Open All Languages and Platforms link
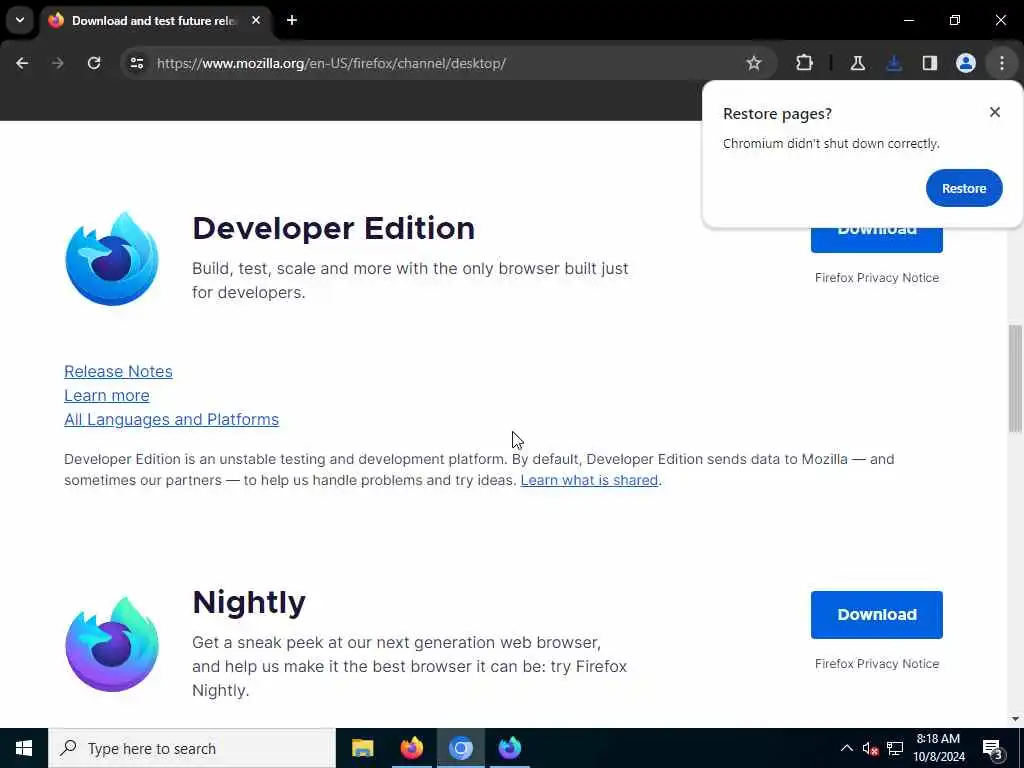 (171, 419)
